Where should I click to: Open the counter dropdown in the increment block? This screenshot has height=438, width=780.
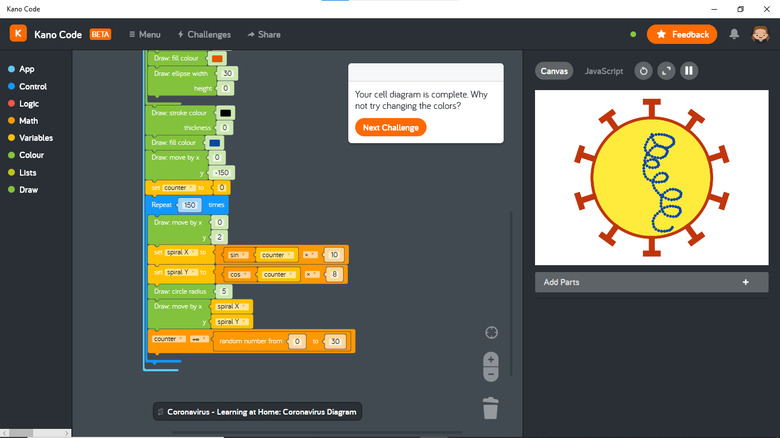point(169,339)
